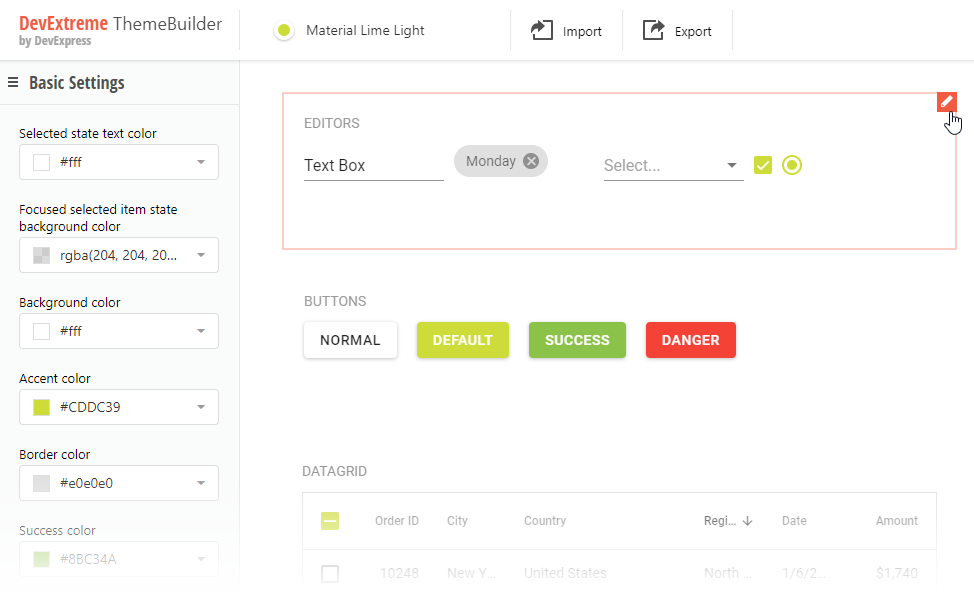Open the Select... dropdown in Editors

tap(673, 165)
